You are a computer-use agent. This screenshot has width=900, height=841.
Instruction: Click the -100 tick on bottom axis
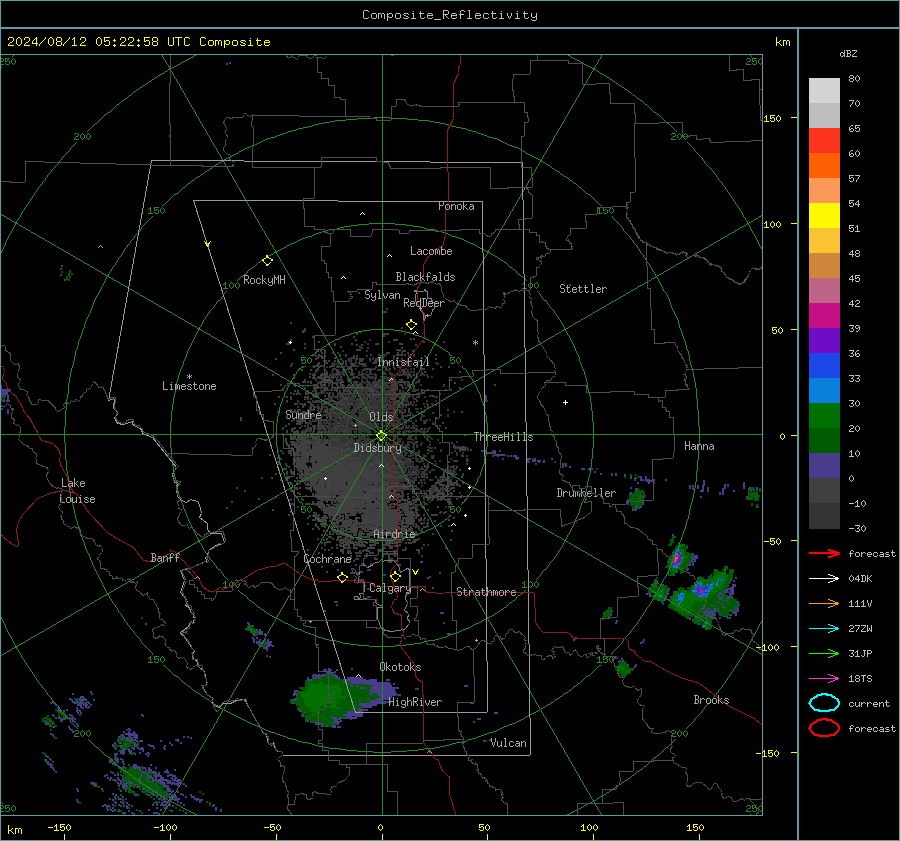point(165,828)
